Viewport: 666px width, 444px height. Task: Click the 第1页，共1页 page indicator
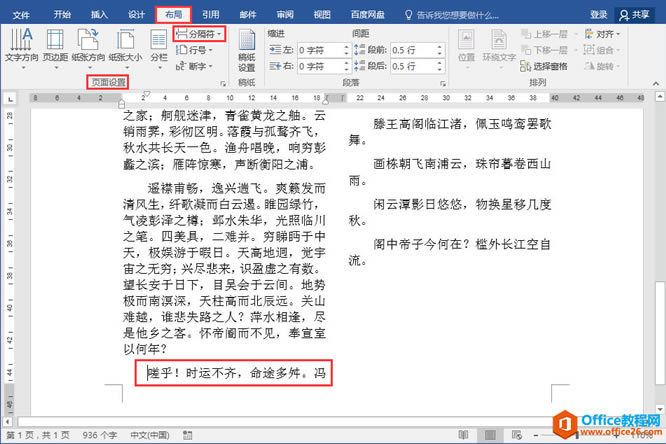click(x=38, y=435)
